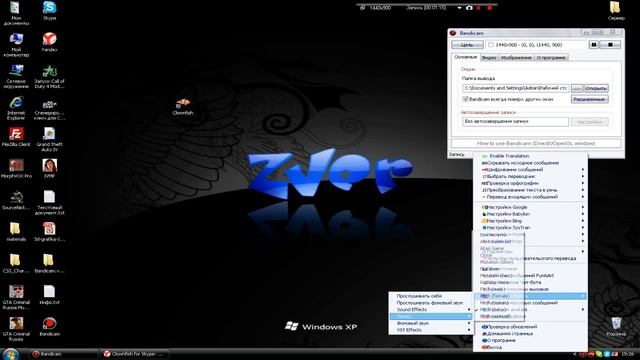Screen dimensions: 640x360
Task: Select the Мой компьютер desktop icon
Action: click(16, 39)
